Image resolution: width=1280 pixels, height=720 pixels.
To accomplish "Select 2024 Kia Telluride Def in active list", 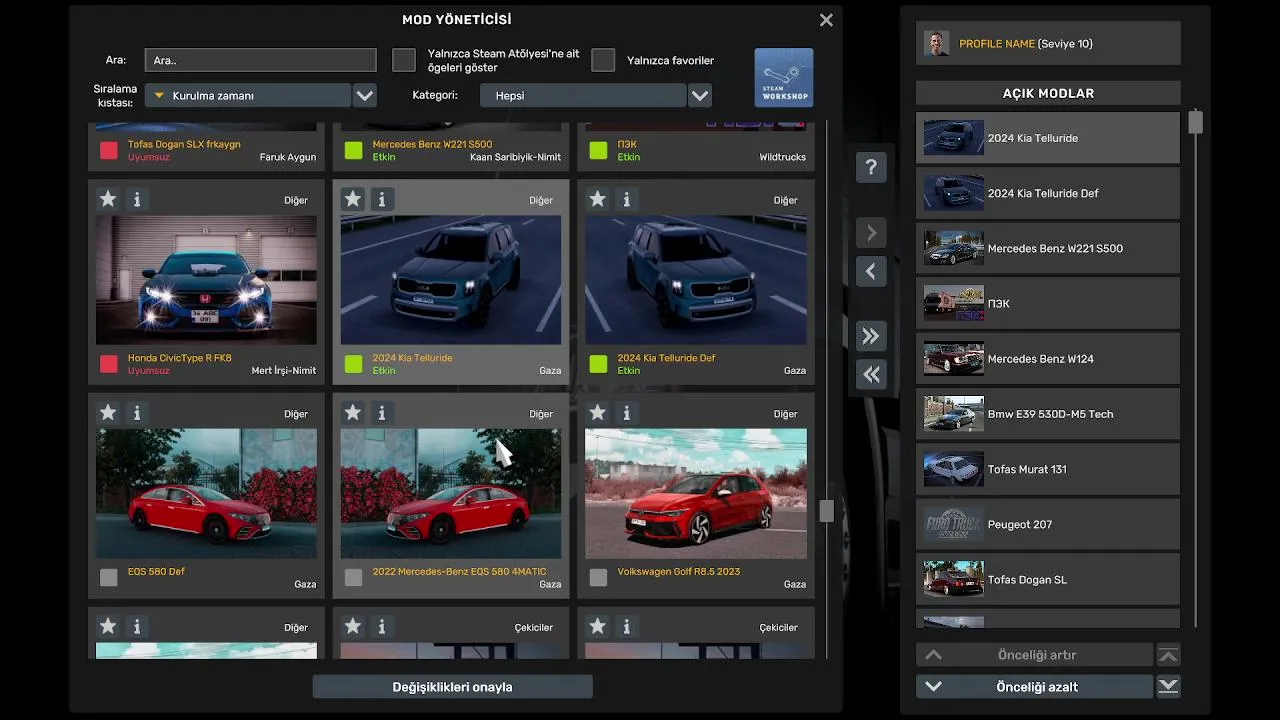I will click(1048, 193).
